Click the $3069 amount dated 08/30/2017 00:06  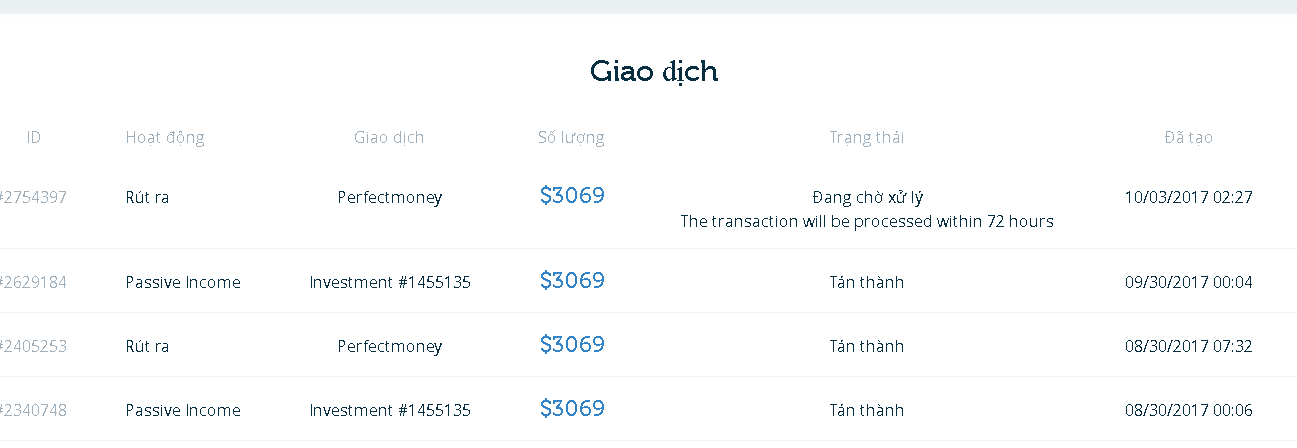coord(572,409)
